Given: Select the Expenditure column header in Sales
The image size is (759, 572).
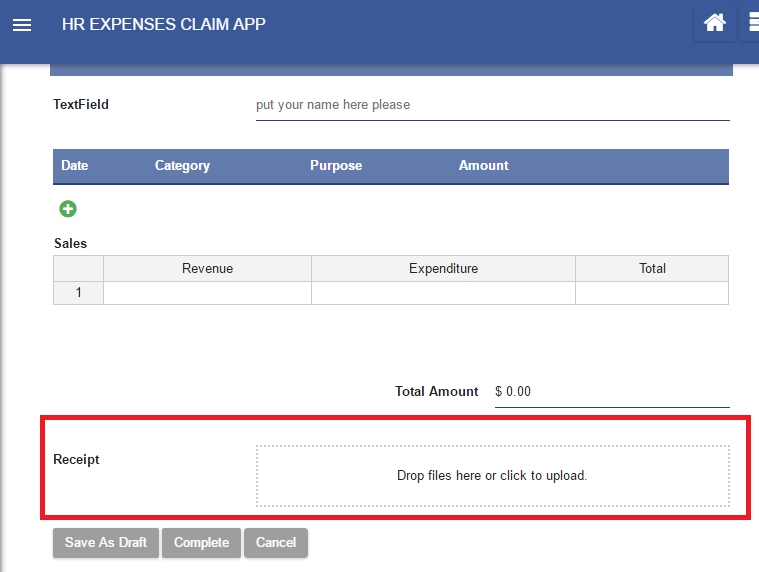Looking at the screenshot, I should coord(443,268).
